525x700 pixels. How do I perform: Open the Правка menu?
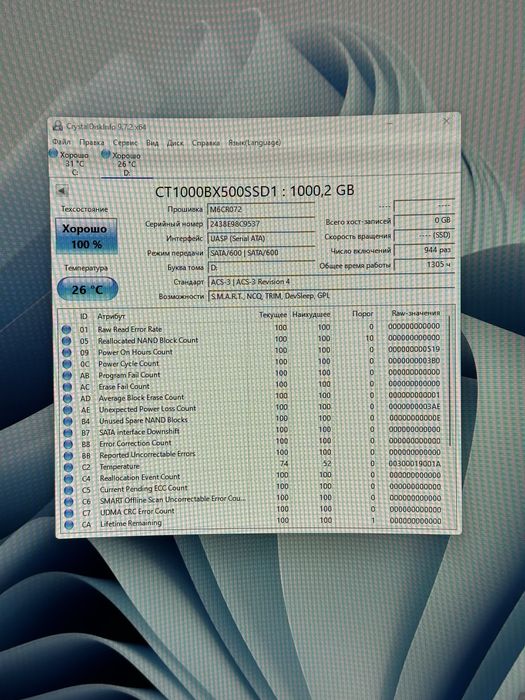[x=92, y=142]
